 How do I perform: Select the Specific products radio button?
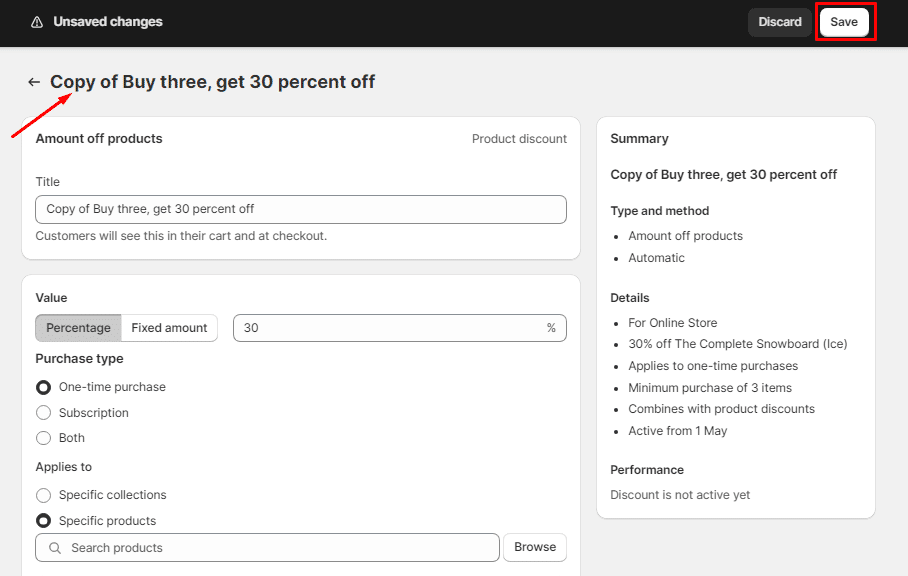coord(44,521)
